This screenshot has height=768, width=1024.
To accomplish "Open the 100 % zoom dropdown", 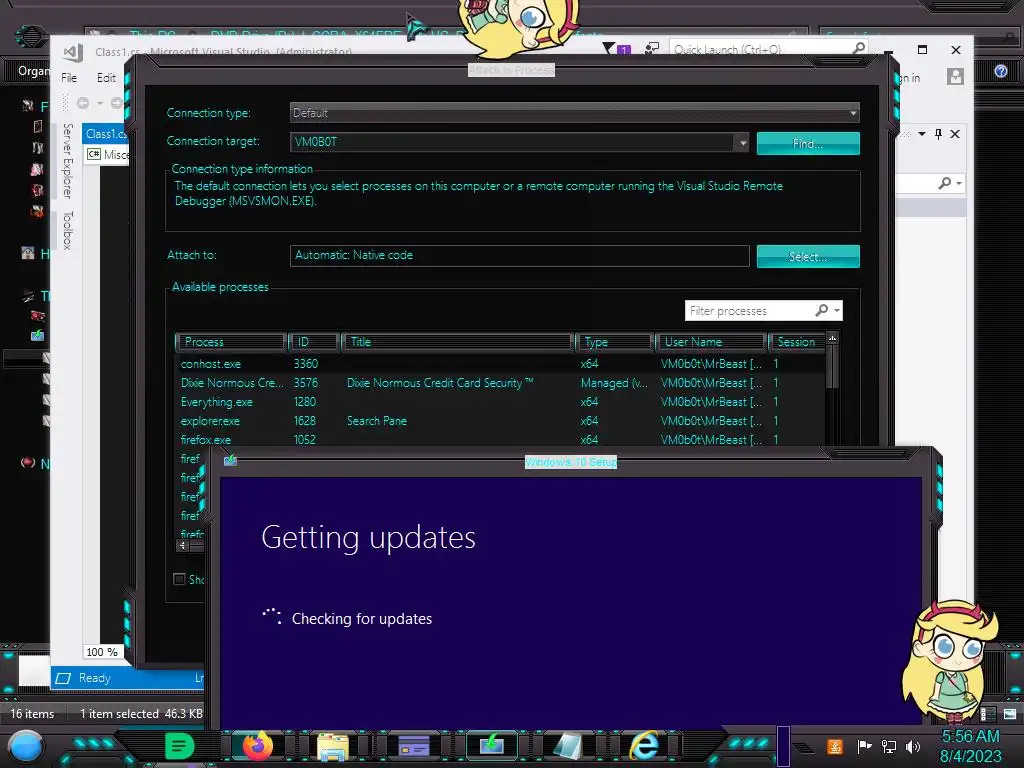I will tap(102, 652).
